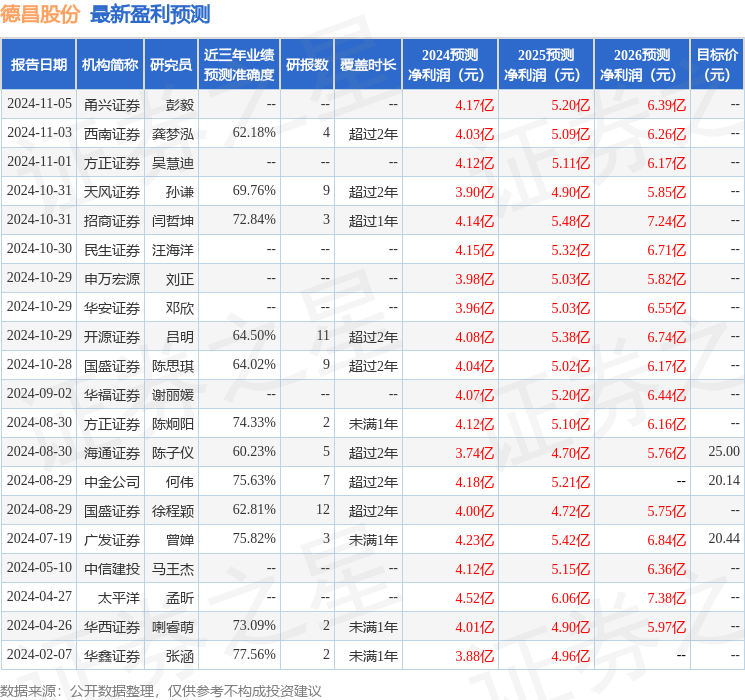745x700 pixels.
Task: Select the 报告日期 column header
Action: pyautogui.click(x=39, y=65)
